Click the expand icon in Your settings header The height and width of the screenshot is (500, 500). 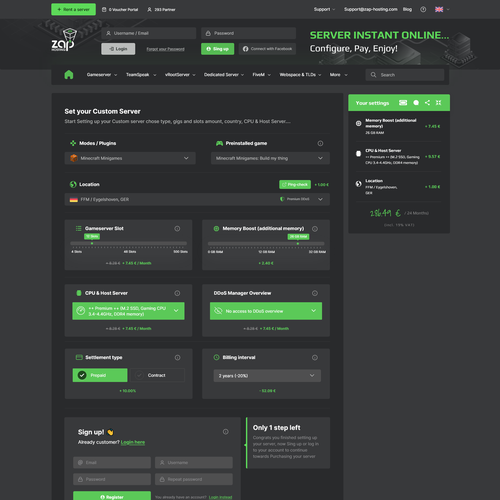[x=438, y=103]
